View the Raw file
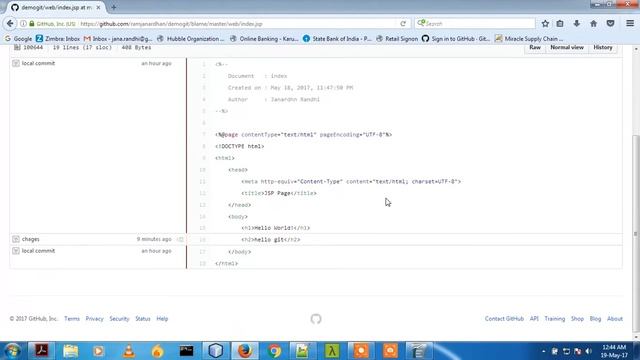This screenshot has height=360, width=640. [x=535, y=48]
